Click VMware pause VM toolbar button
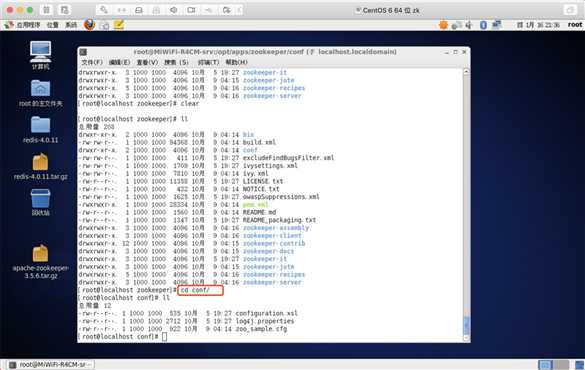This screenshot has width=585, height=370. tap(47, 10)
